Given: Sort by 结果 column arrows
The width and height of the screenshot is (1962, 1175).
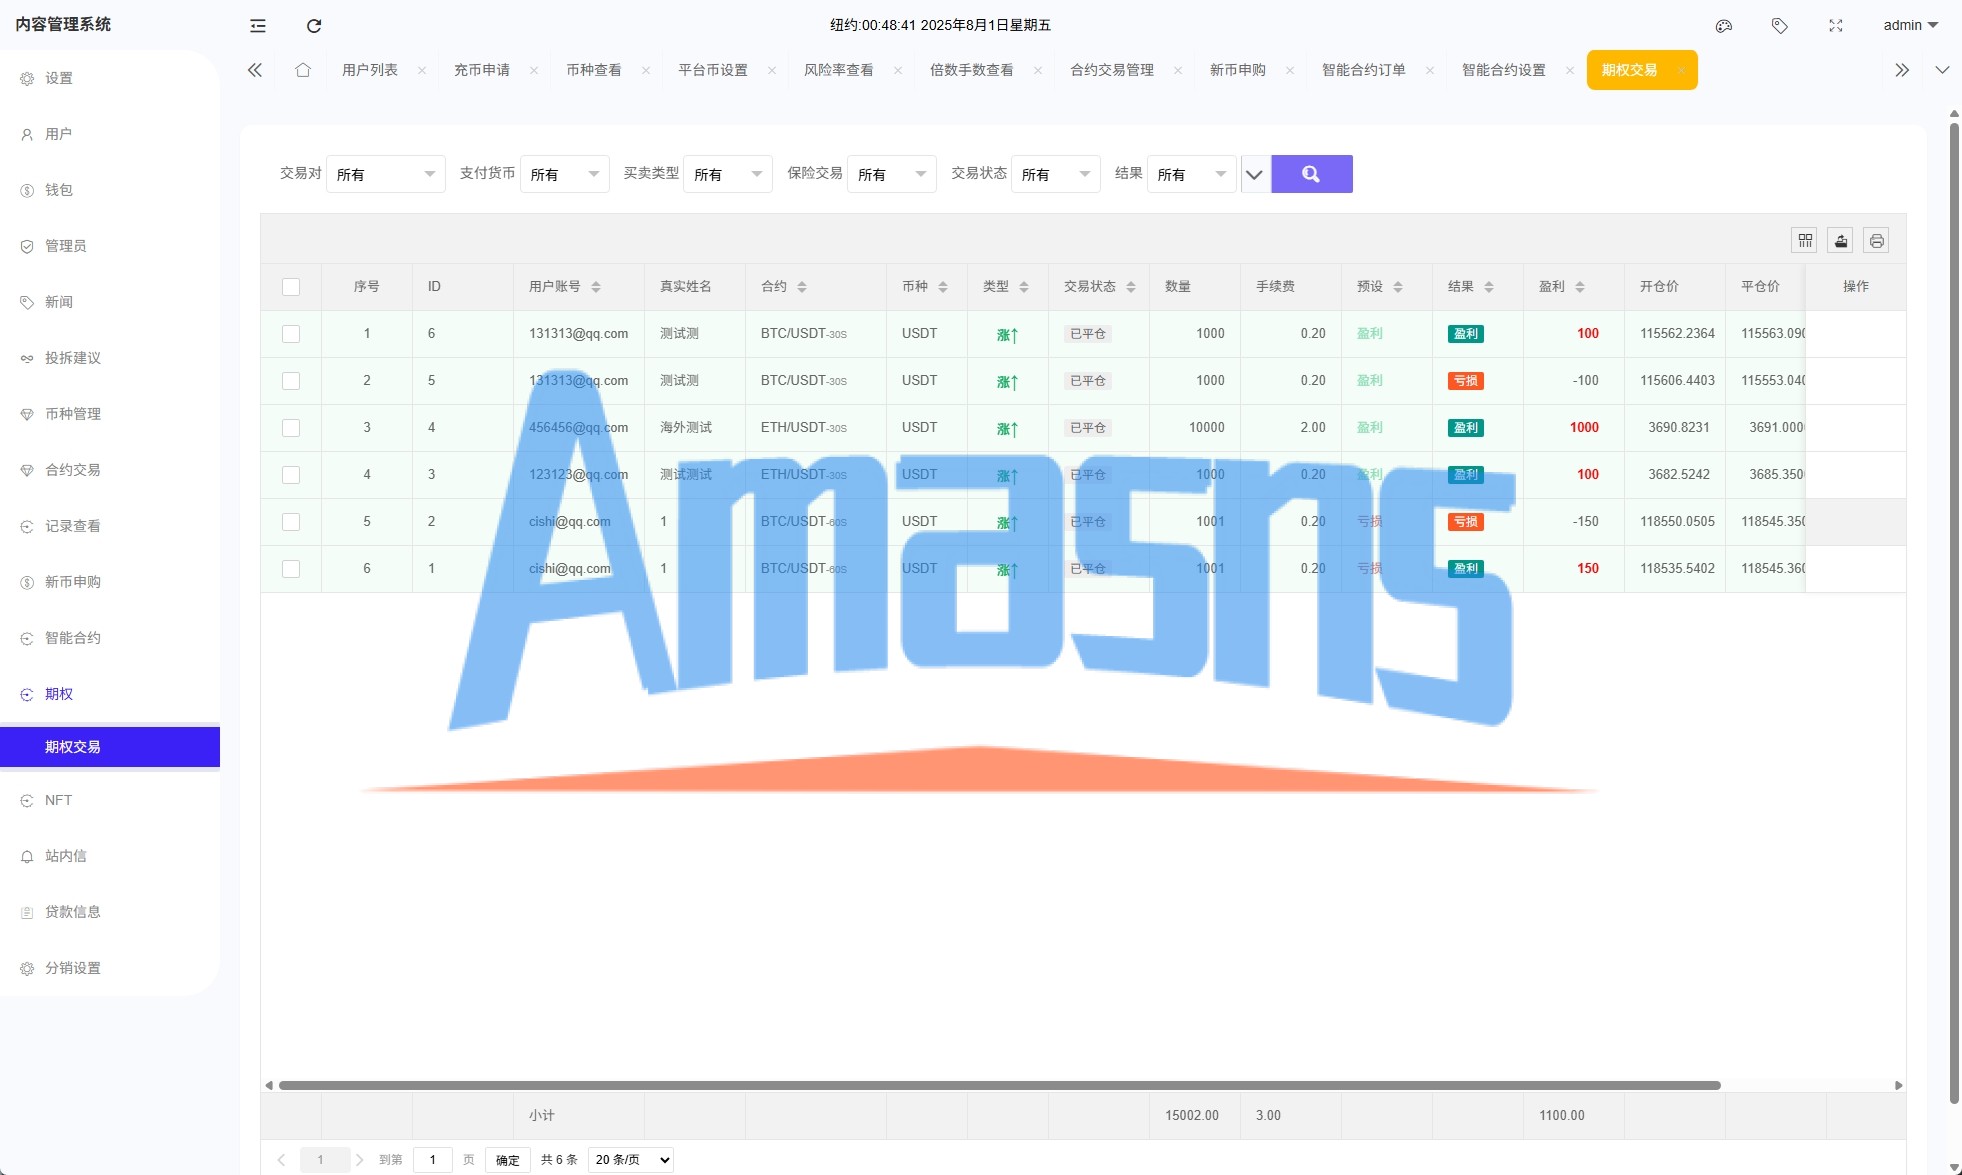Looking at the screenshot, I should click(x=1489, y=287).
